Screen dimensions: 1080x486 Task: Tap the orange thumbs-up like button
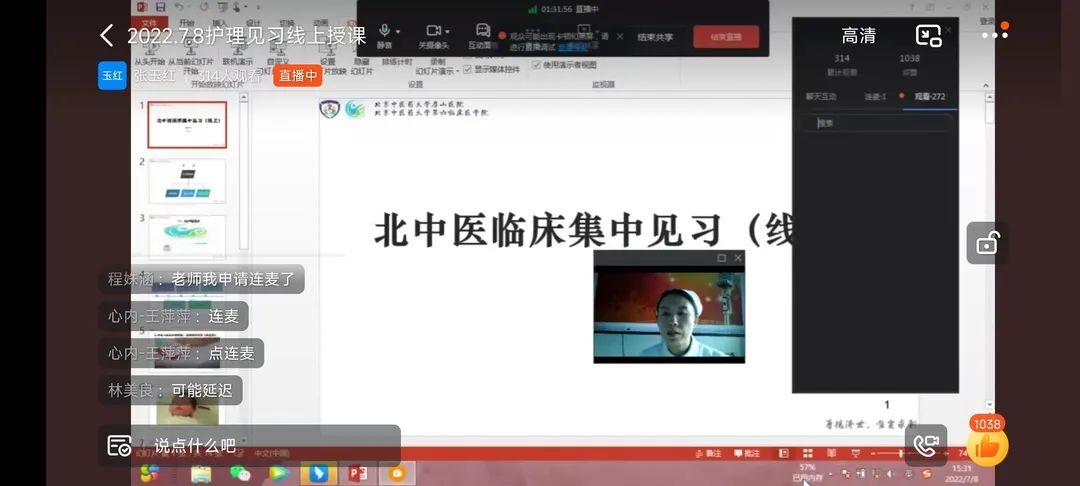coord(987,447)
